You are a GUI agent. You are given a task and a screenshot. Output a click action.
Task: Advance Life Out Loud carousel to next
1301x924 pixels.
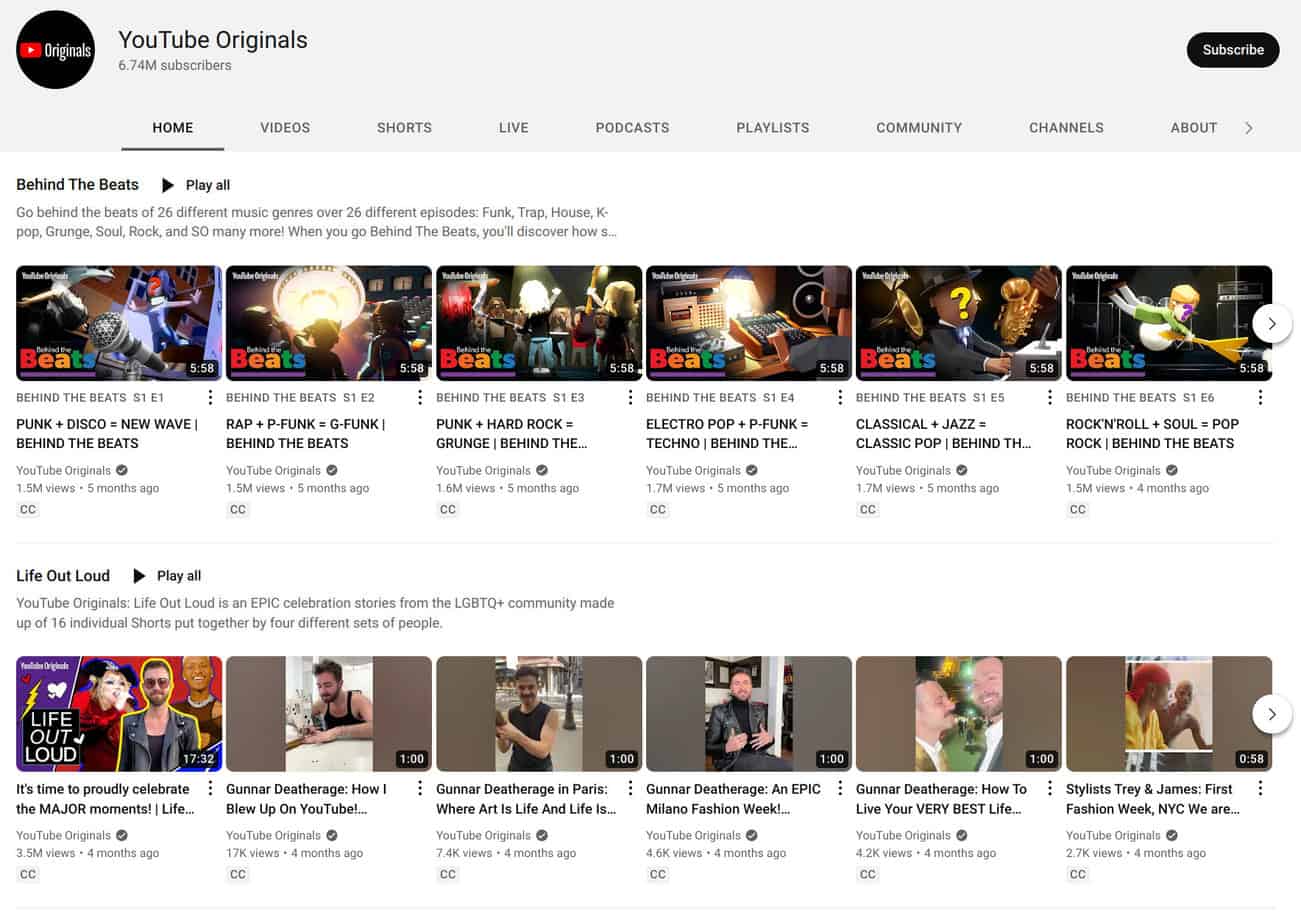coord(1272,714)
